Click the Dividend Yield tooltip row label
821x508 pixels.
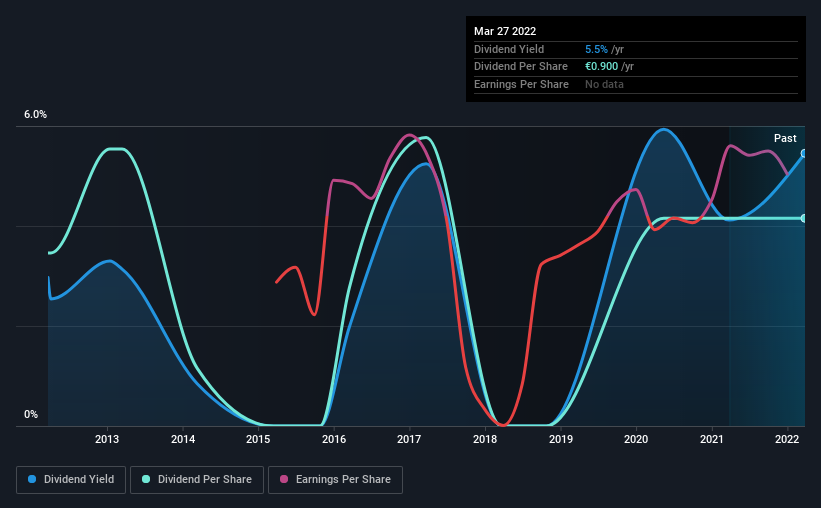(509, 49)
